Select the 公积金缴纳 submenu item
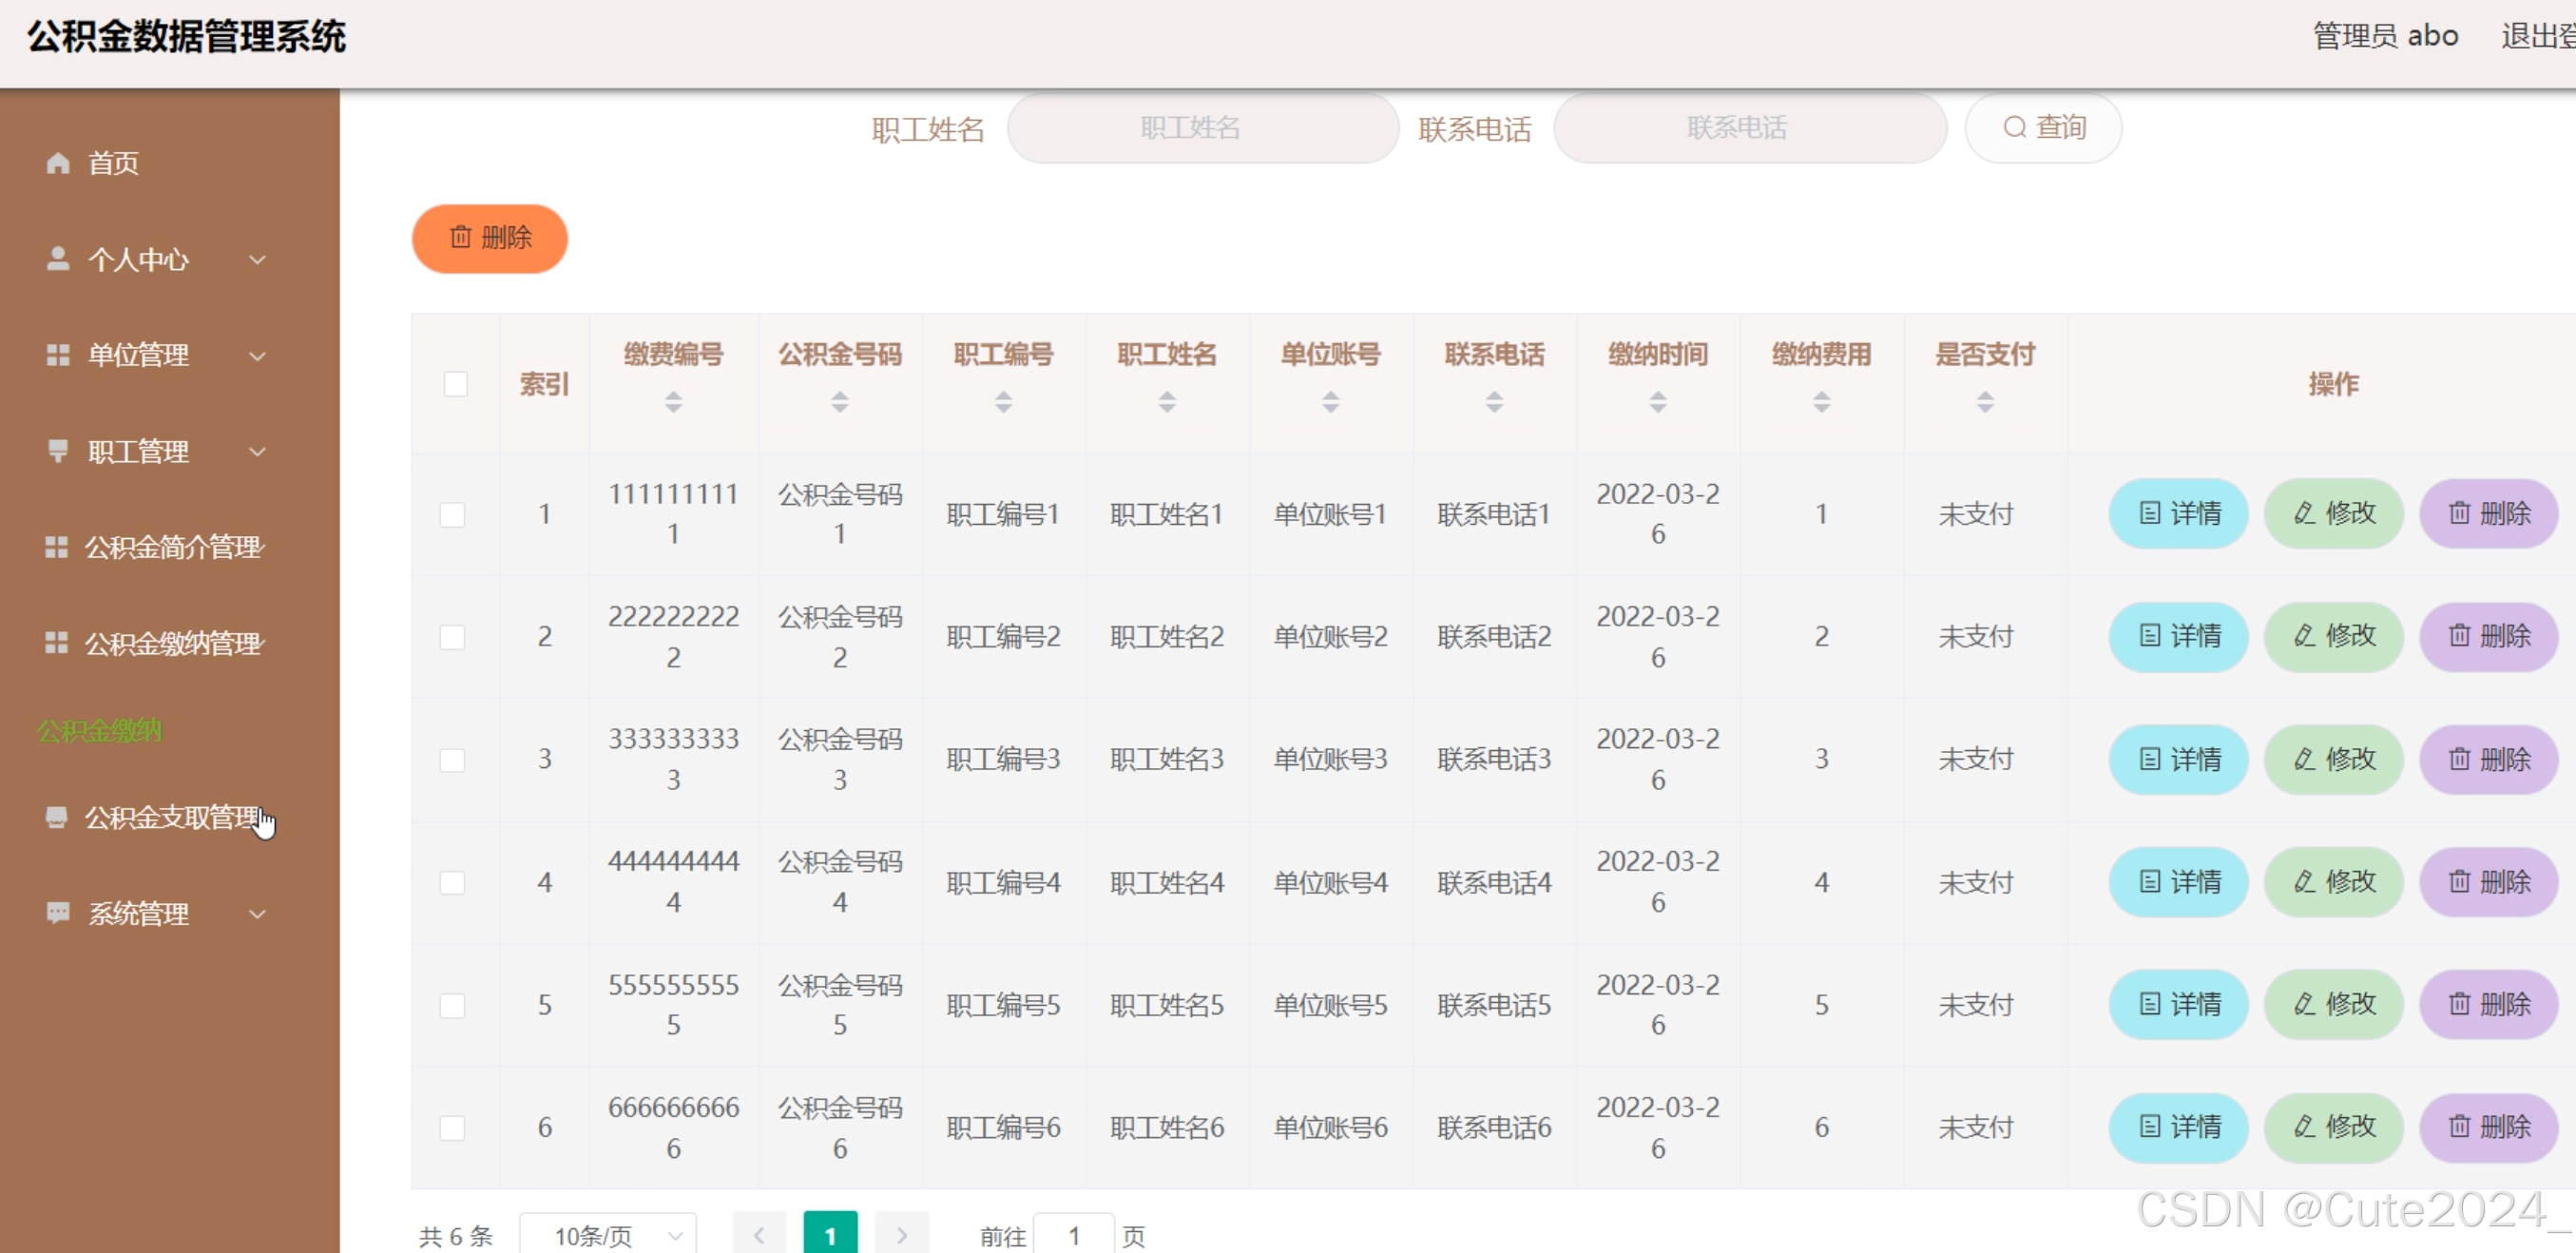 (x=100, y=731)
